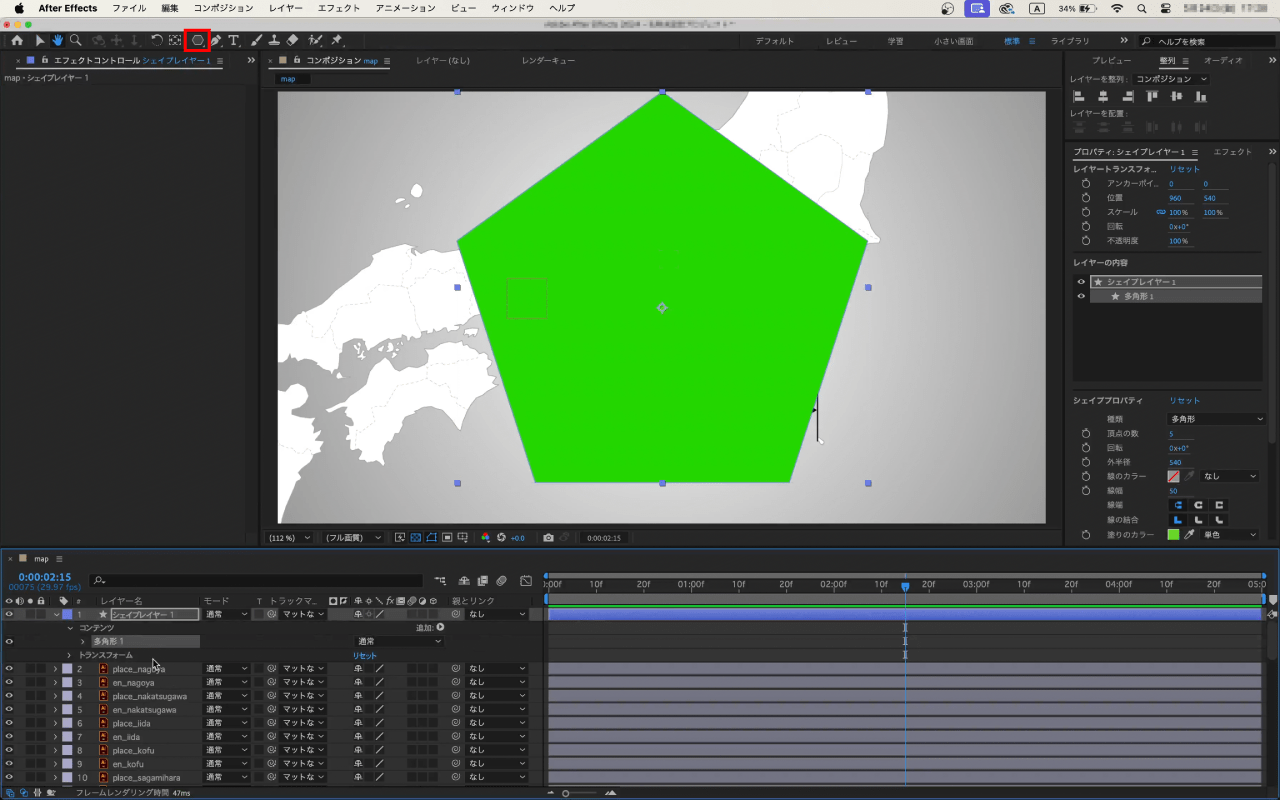The width and height of the screenshot is (1280, 800).
Task: Toggle eye for 多角形 1 in layer contents
Action: 1081,296
